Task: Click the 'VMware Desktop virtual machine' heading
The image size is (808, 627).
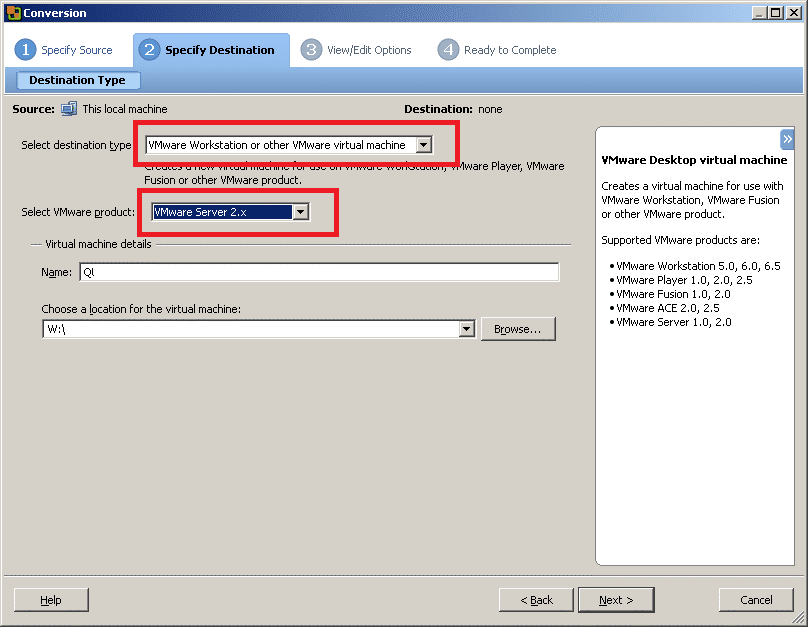Action: (x=694, y=160)
